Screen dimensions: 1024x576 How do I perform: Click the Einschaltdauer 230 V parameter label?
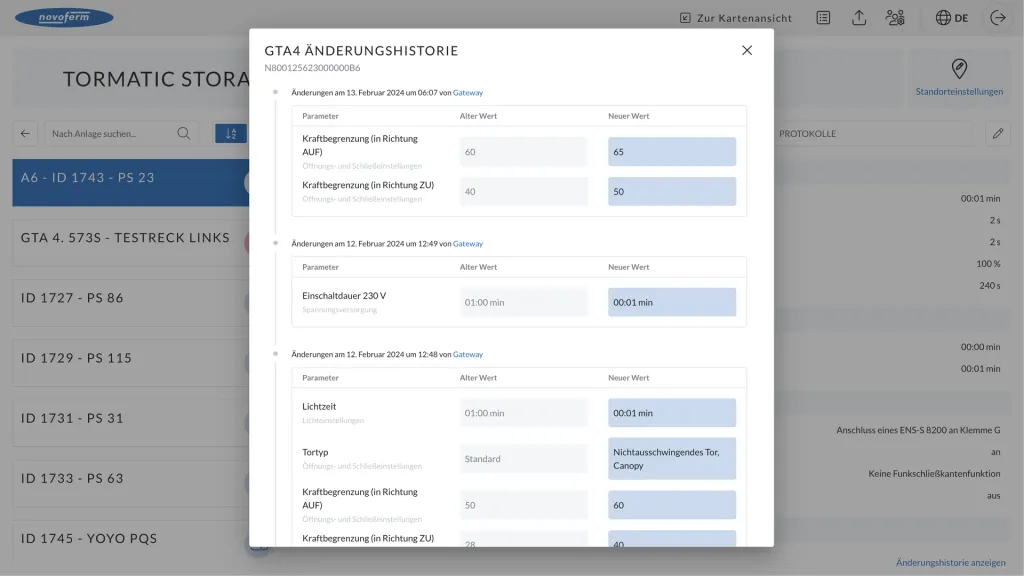pos(344,295)
